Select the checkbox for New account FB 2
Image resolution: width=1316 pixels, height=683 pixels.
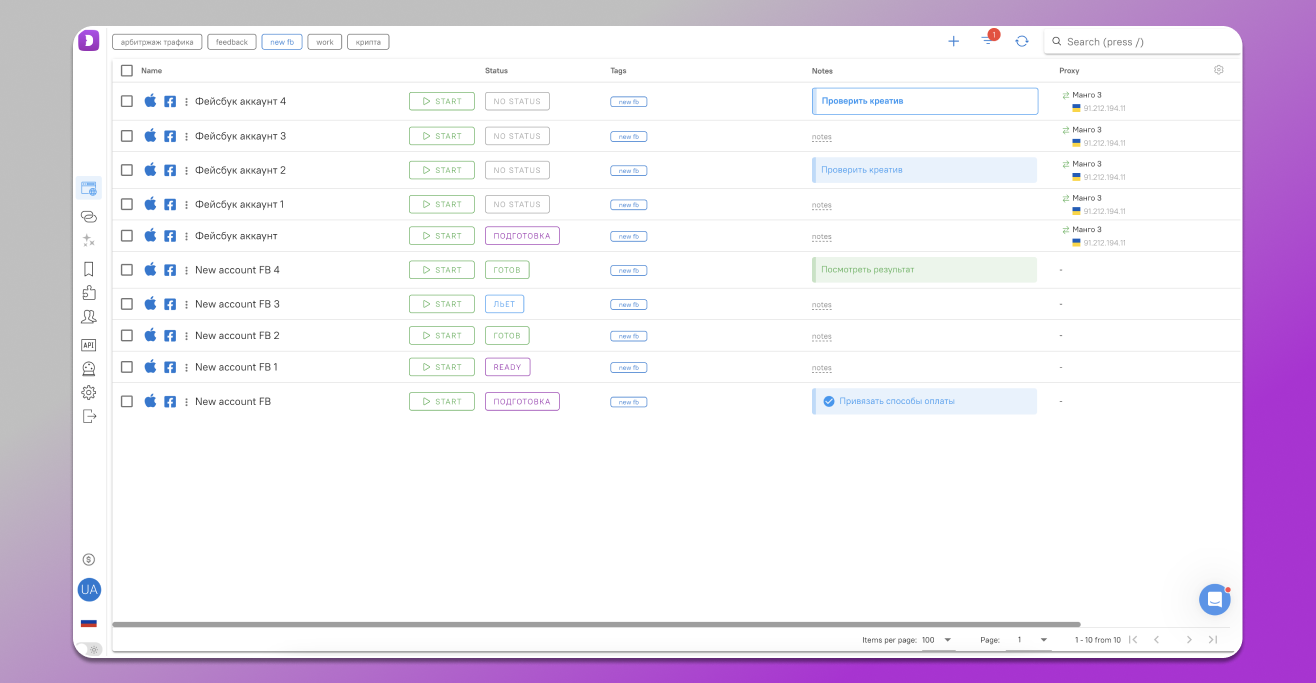coord(127,335)
